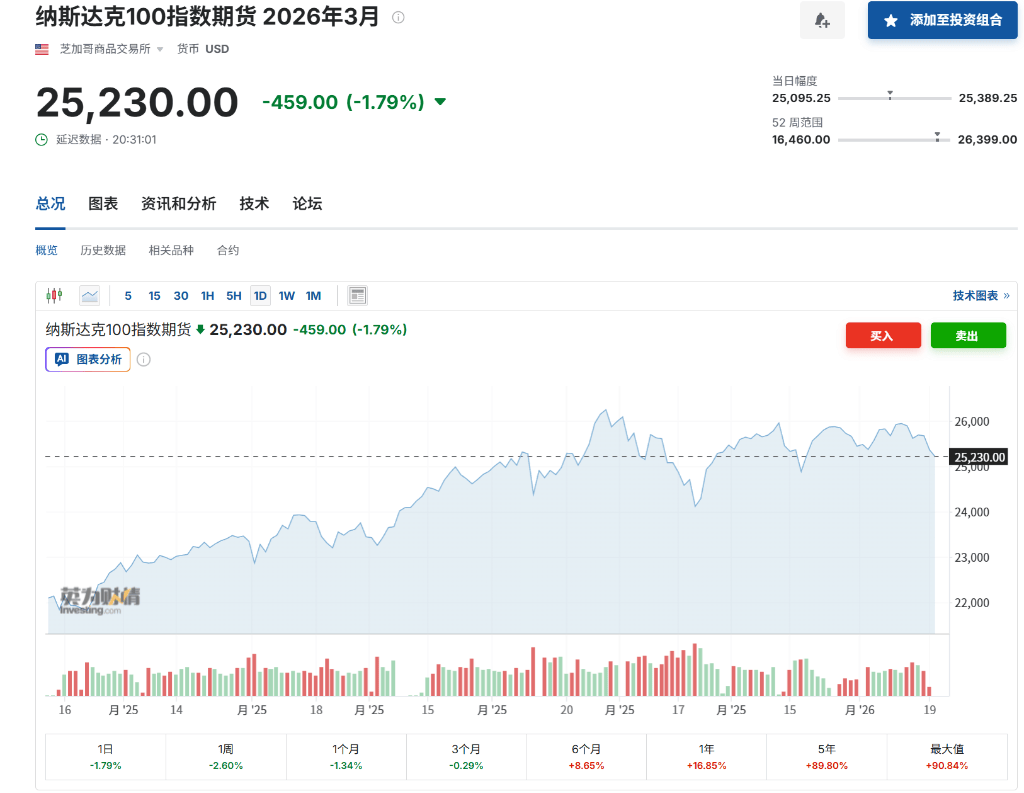
Task: Select the 5H interval
Action: [233, 295]
